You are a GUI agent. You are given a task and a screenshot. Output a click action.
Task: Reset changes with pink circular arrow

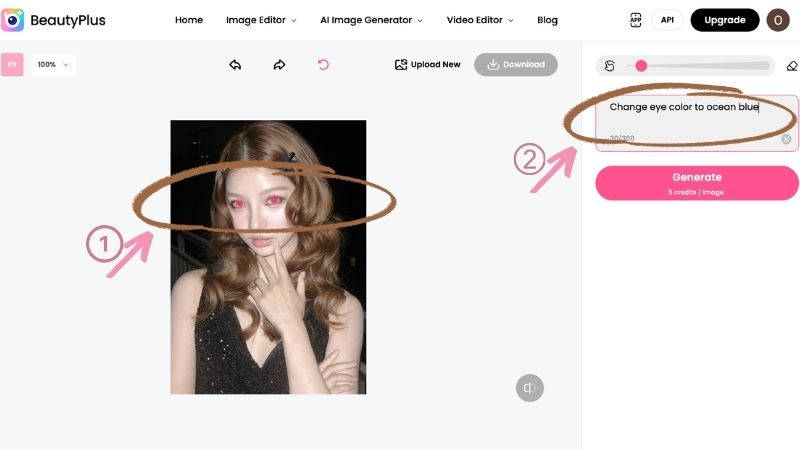coord(323,65)
